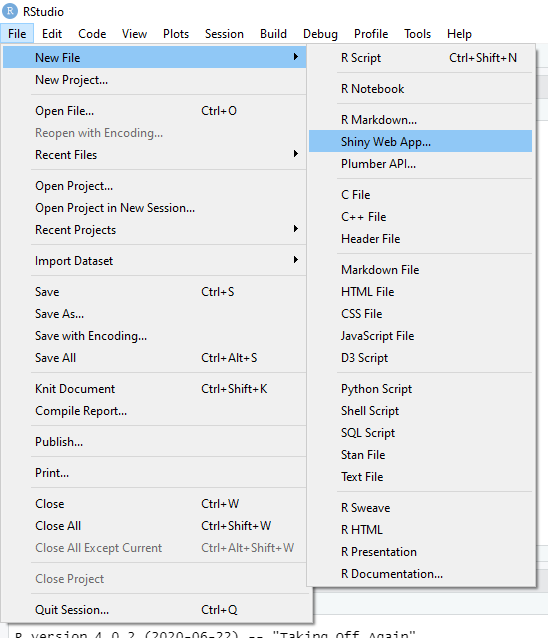The width and height of the screenshot is (548, 638).
Task: Expand the Recent Files submenu arrow
Action: [296, 154]
